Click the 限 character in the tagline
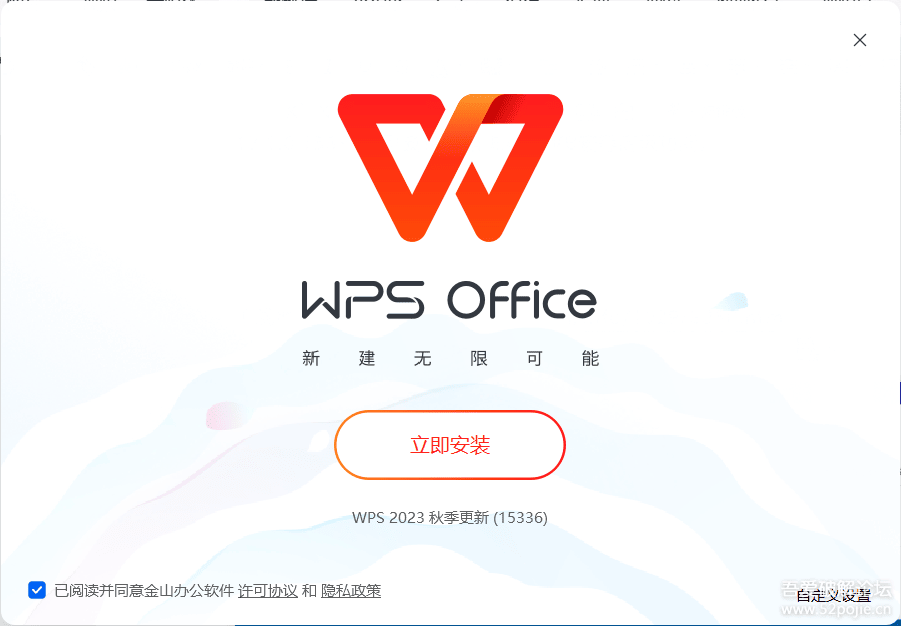901x626 pixels. pos(478,359)
